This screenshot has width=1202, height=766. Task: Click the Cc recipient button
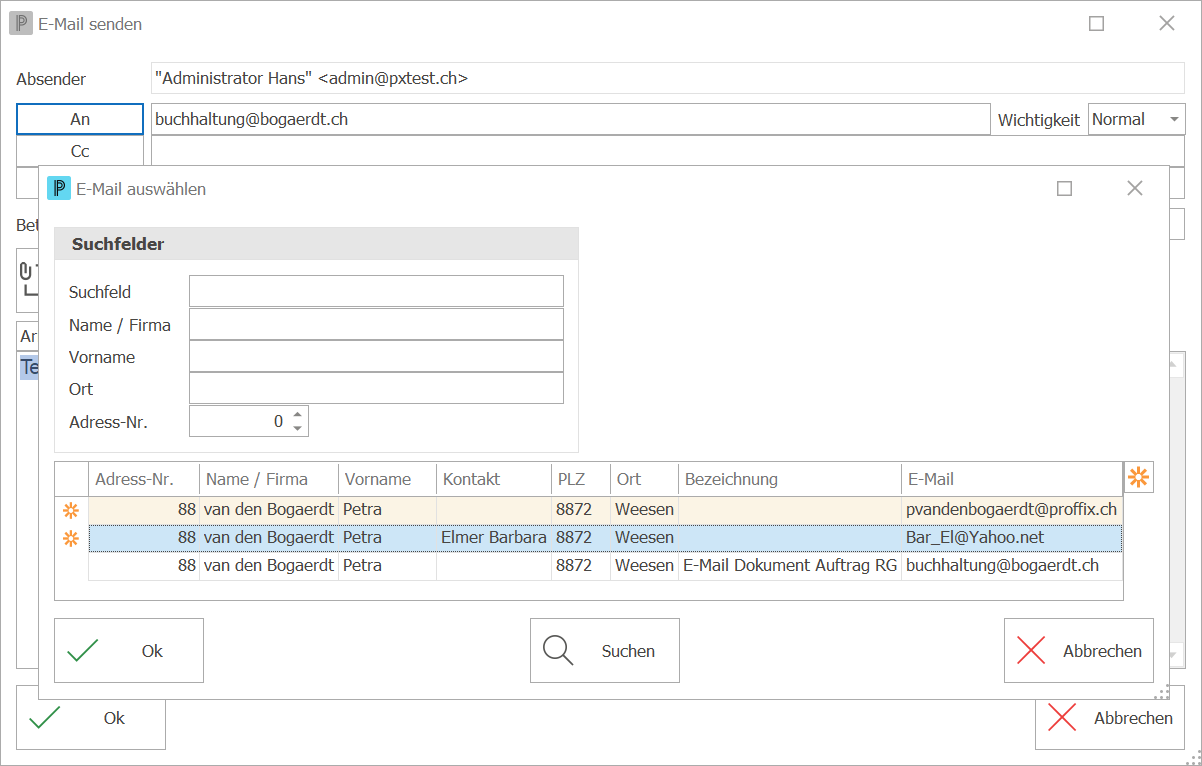pyautogui.click(x=80, y=151)
